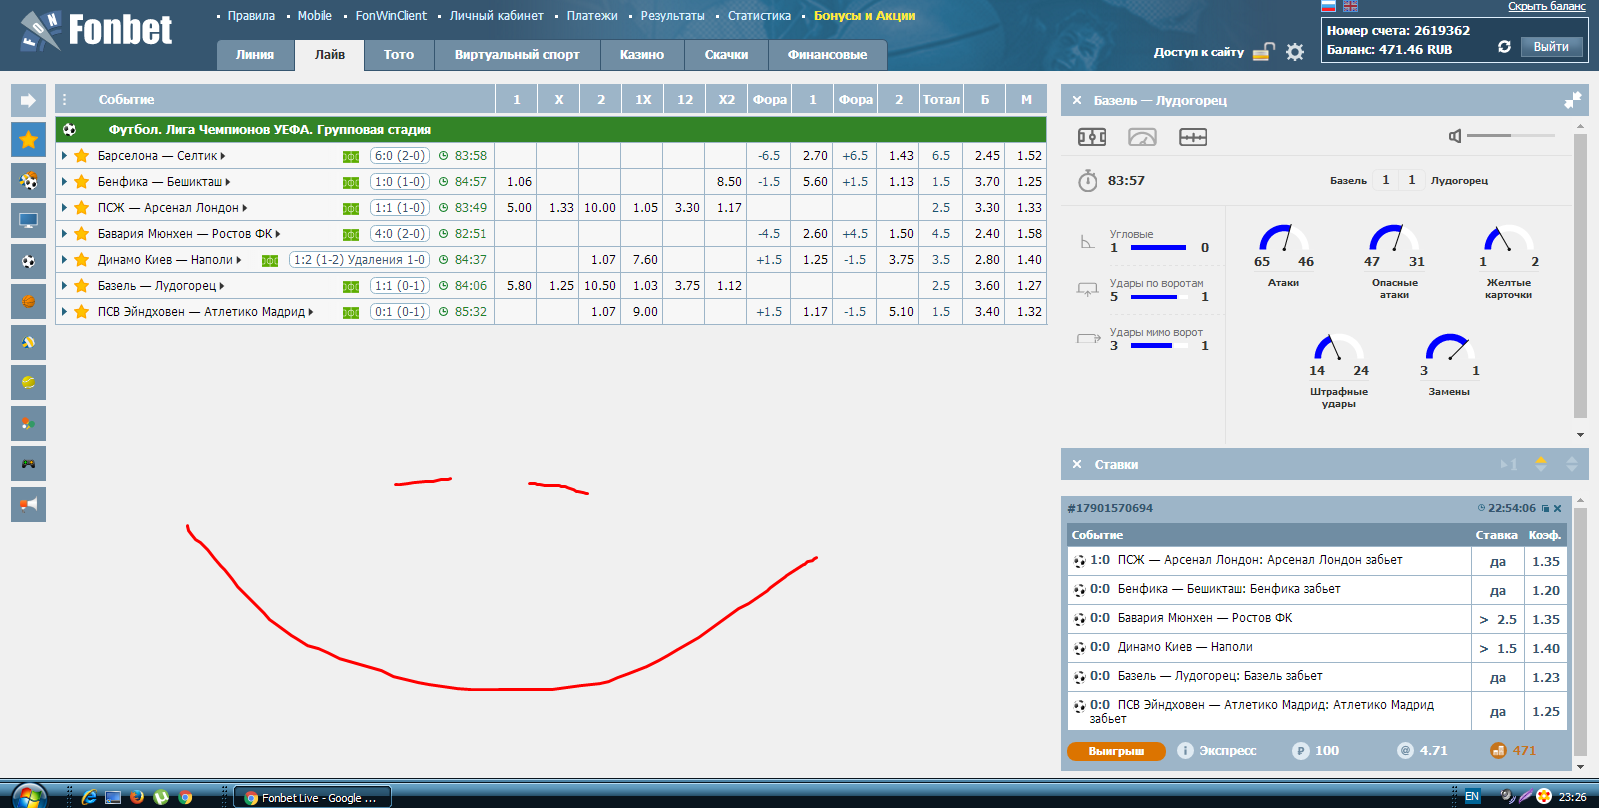Screen dimensions: 1599x808
Task: Expand Бавария Мюнхен — Ростов ФК row
Action: (64, 234)
